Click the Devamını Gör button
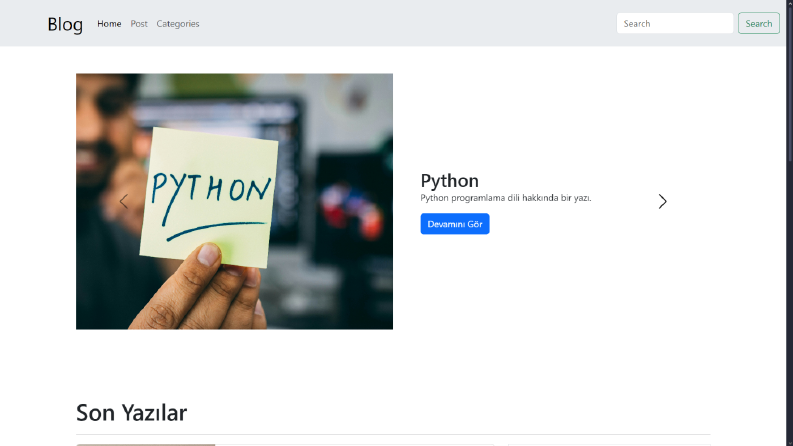Viewport: 793px width, 446px height. pyautogui.click(x=455, y=224)
